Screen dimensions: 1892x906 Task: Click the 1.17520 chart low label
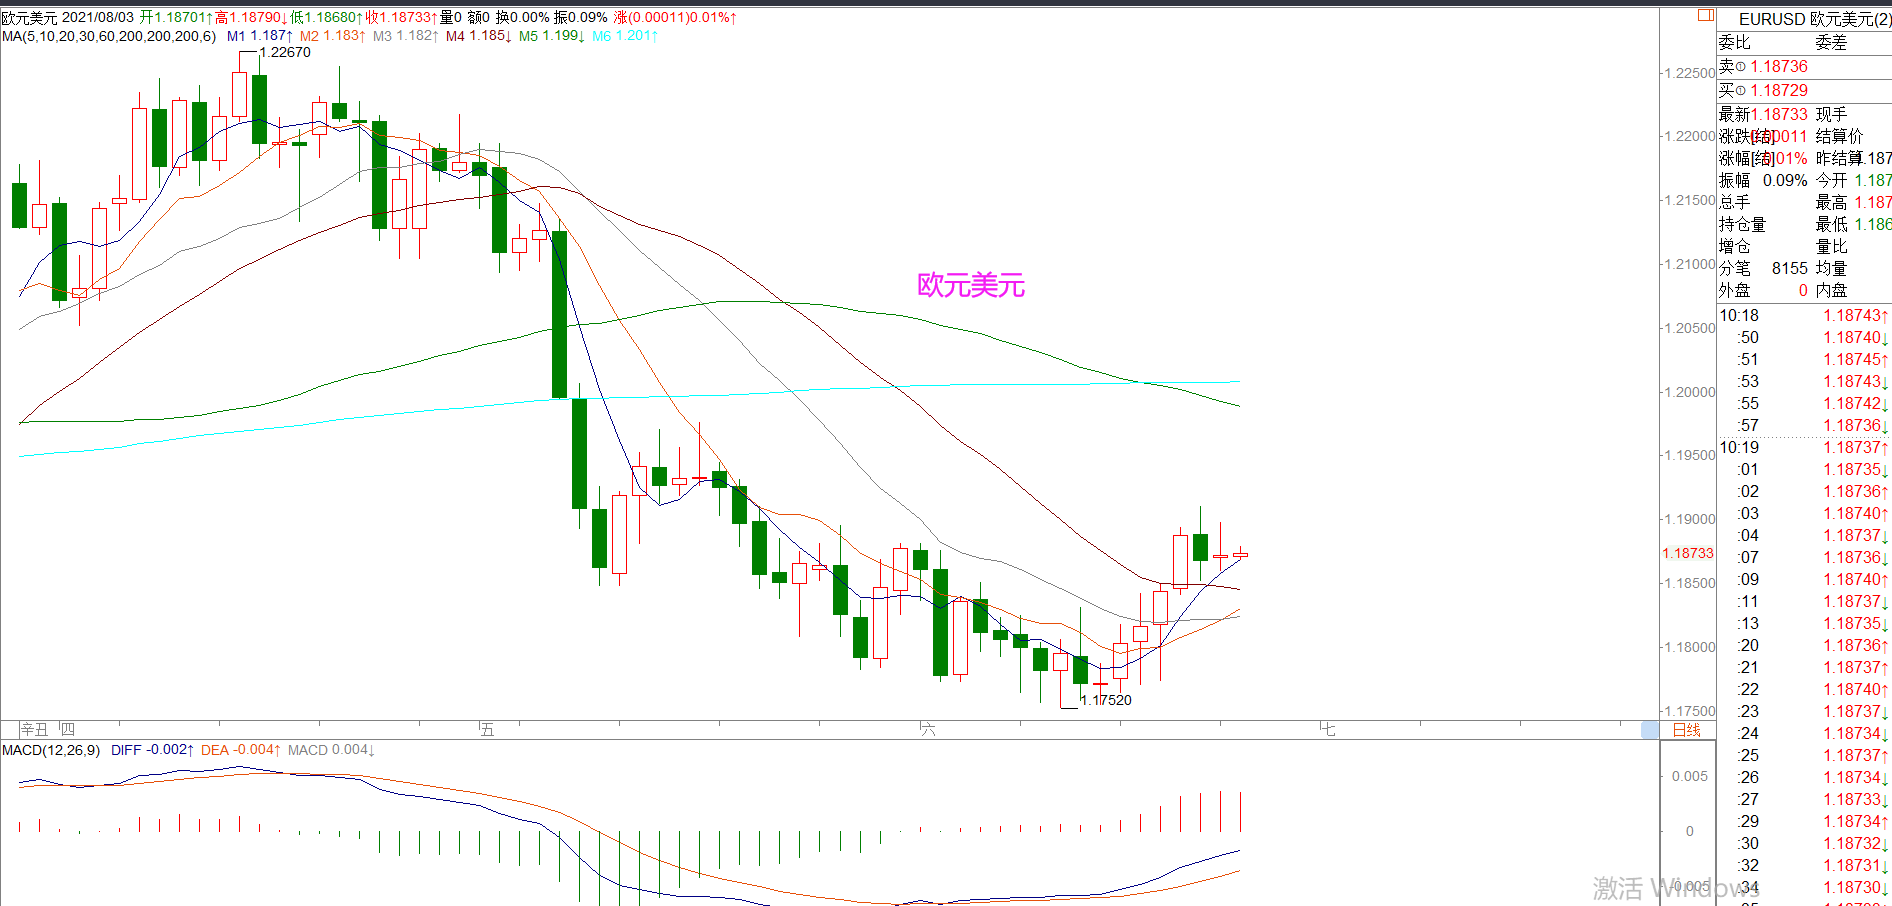point(1106,700)
